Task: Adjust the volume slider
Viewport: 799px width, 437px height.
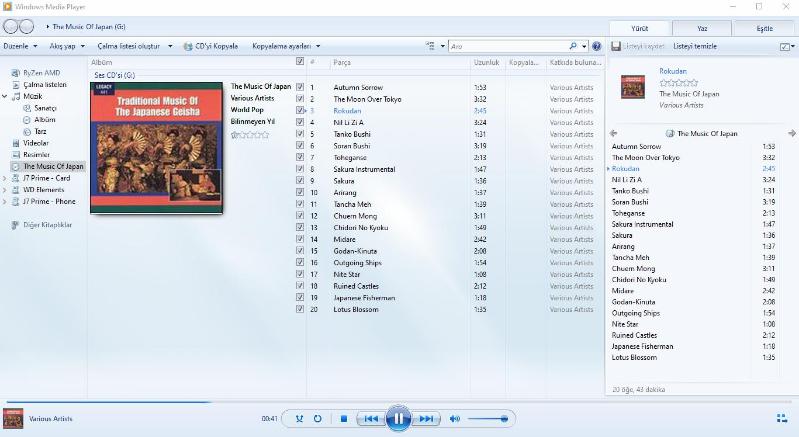Action: 487,419
